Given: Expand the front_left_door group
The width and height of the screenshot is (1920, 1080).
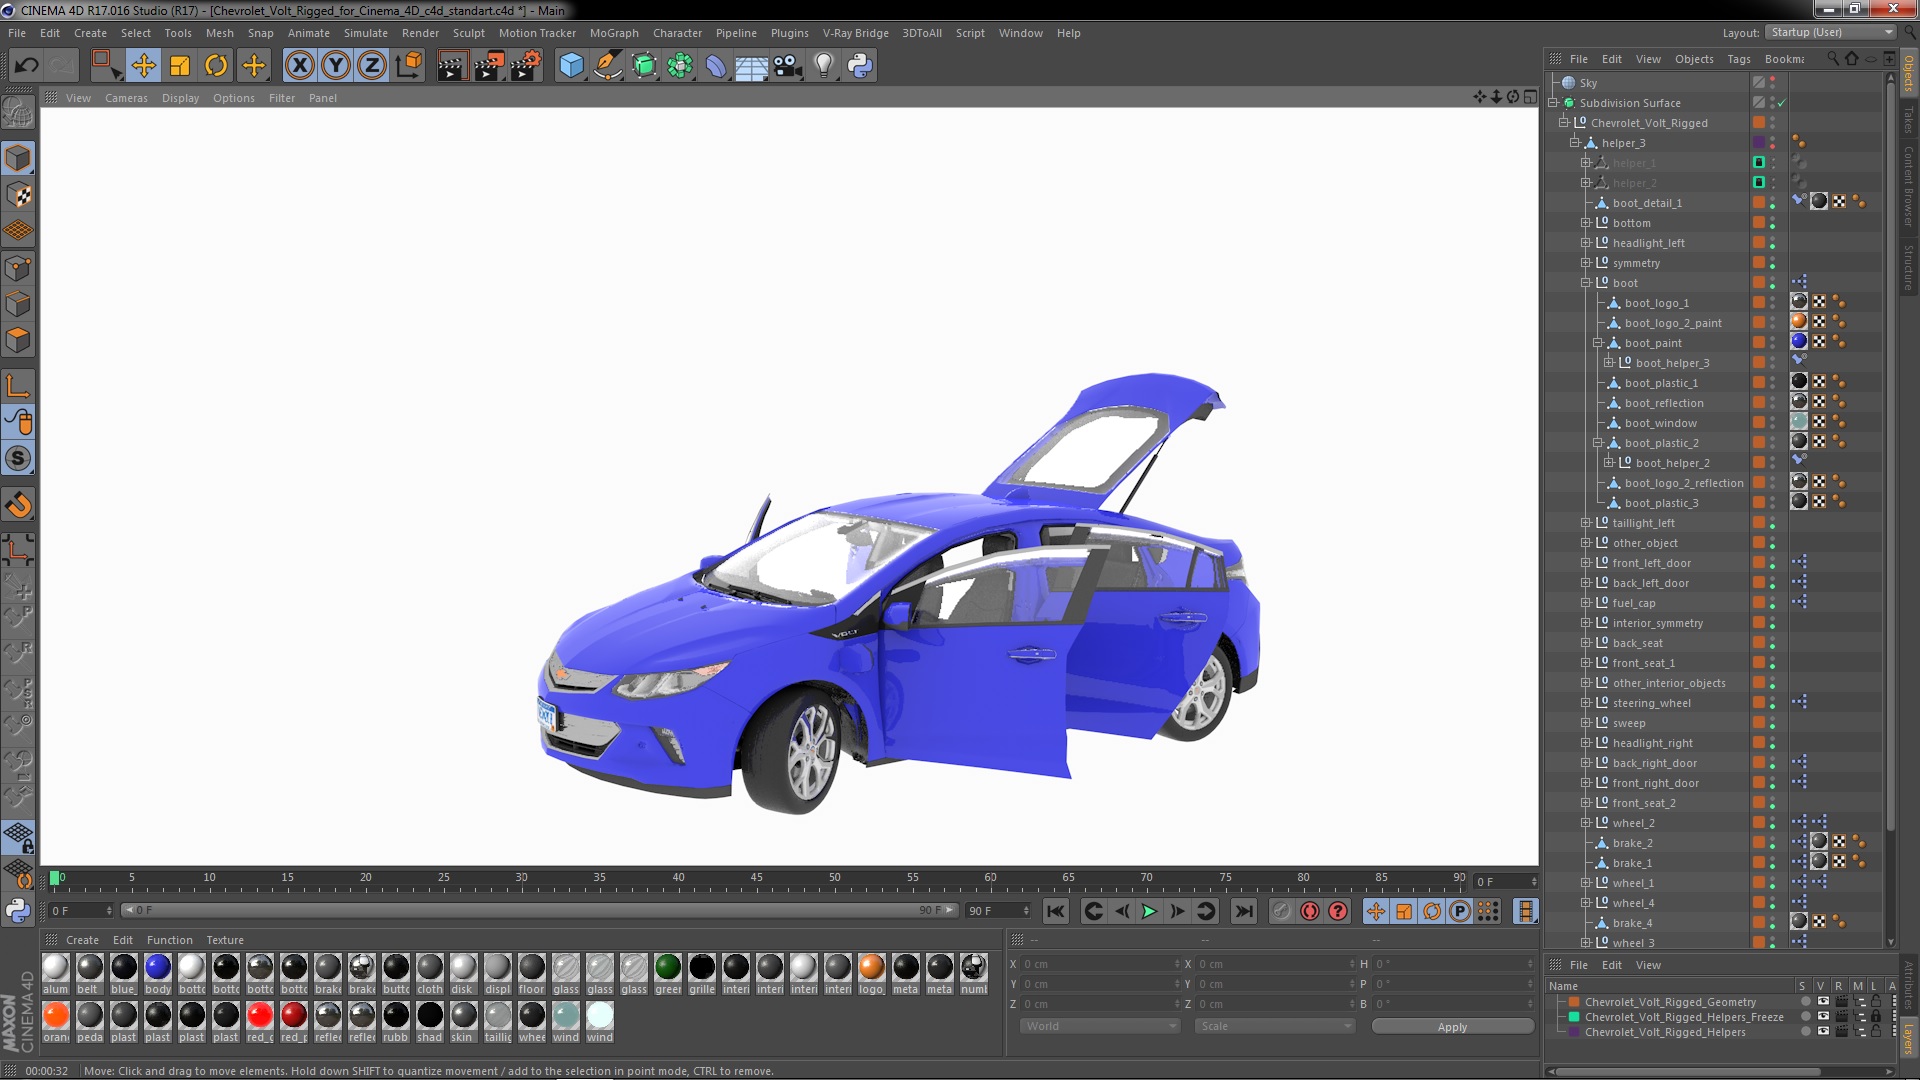Looking at the screenshot, I should click(x=1585, y=563).
